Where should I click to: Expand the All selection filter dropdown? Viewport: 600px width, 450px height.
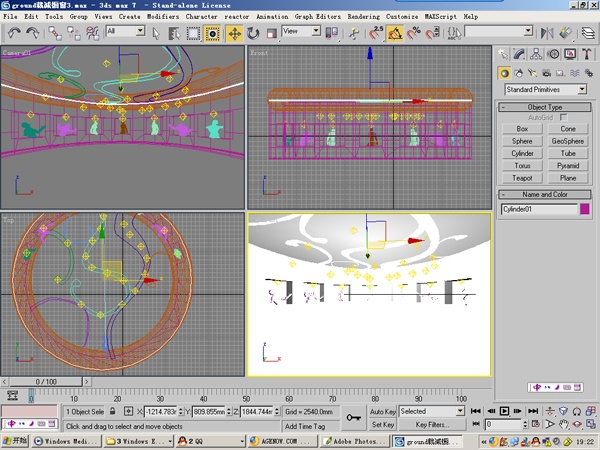click(125, 31)
